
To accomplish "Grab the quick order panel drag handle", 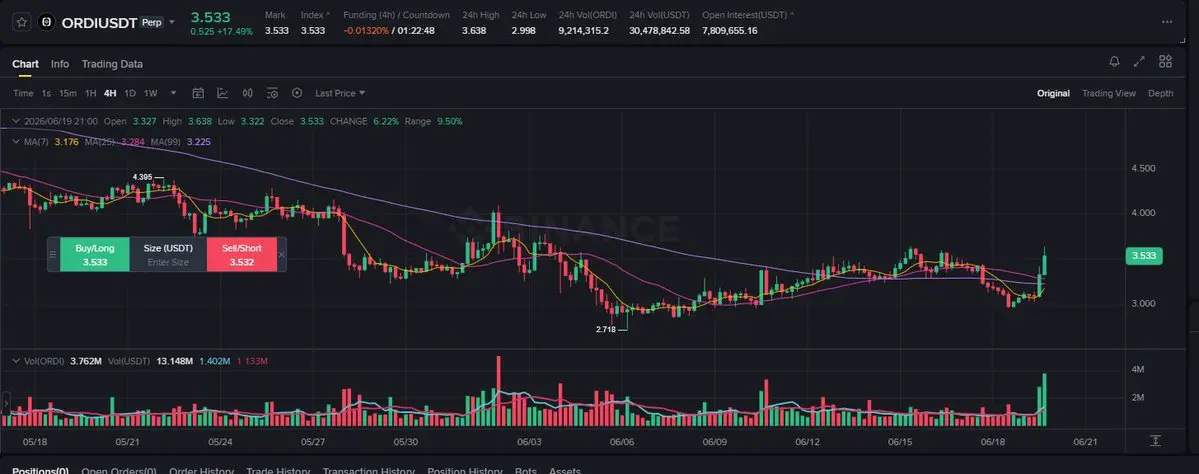I will [54, 255].
